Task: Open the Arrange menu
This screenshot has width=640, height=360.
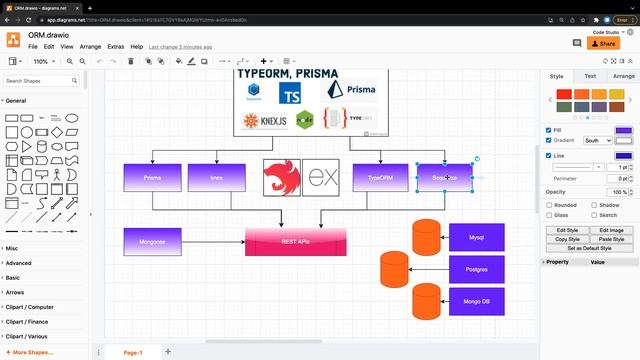Action: click(90, 47)
